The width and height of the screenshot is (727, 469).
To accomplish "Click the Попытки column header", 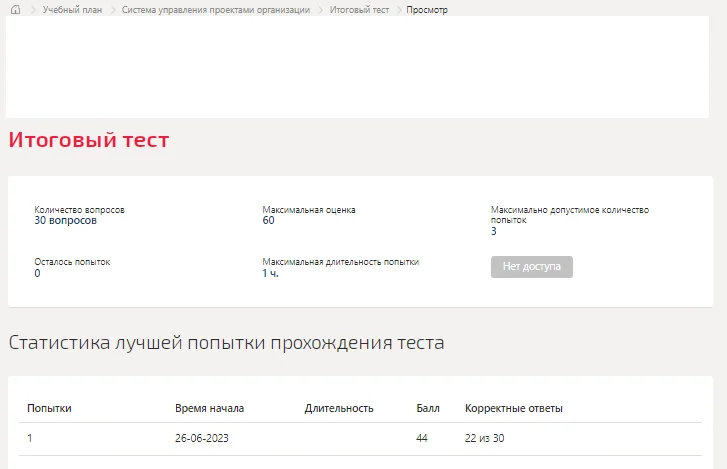I will point(49,408).
